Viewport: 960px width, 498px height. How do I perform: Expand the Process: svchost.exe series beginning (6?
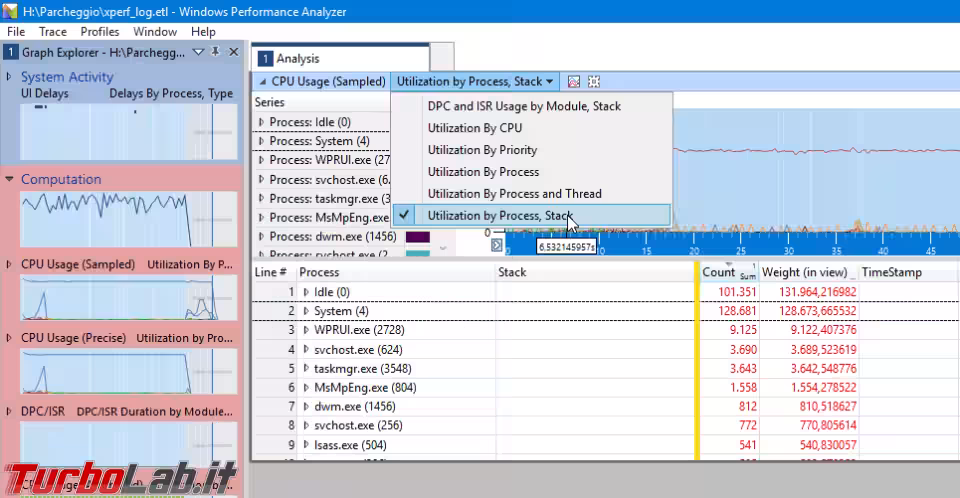click(x=261, y=179)
